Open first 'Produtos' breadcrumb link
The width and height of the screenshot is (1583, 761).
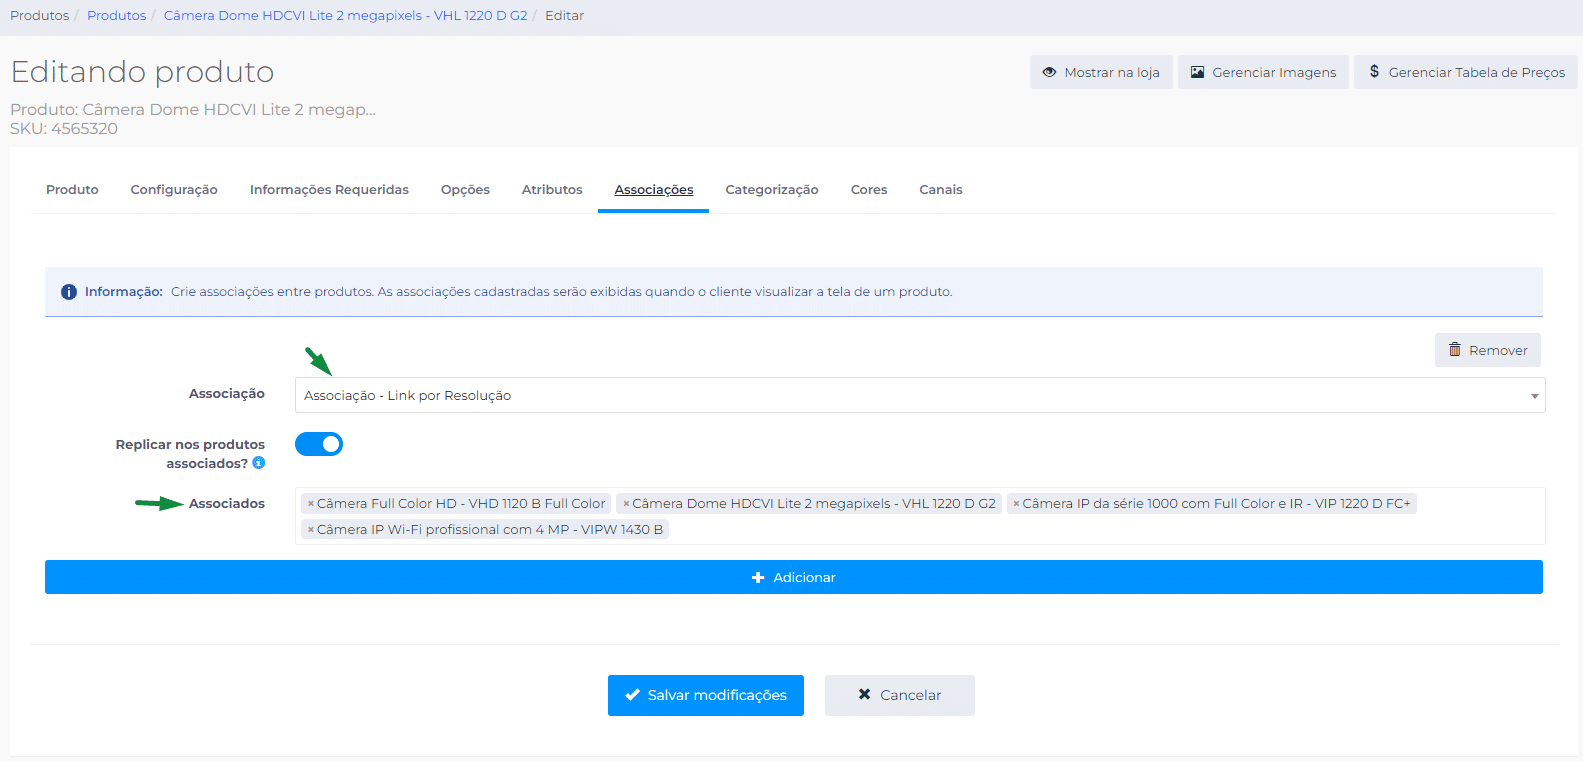[40, 16]
